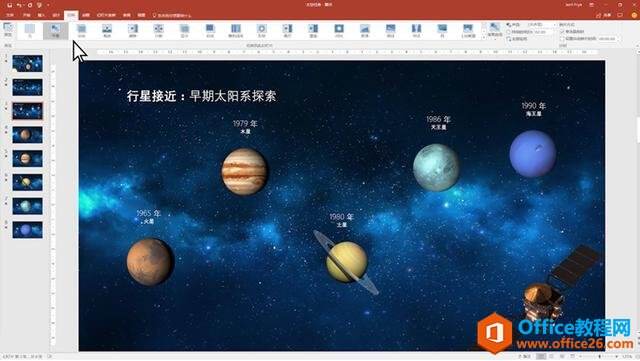Click the Tell Me search box
The width and height of the screenshot is (640, 361).
tap(172, 16)
